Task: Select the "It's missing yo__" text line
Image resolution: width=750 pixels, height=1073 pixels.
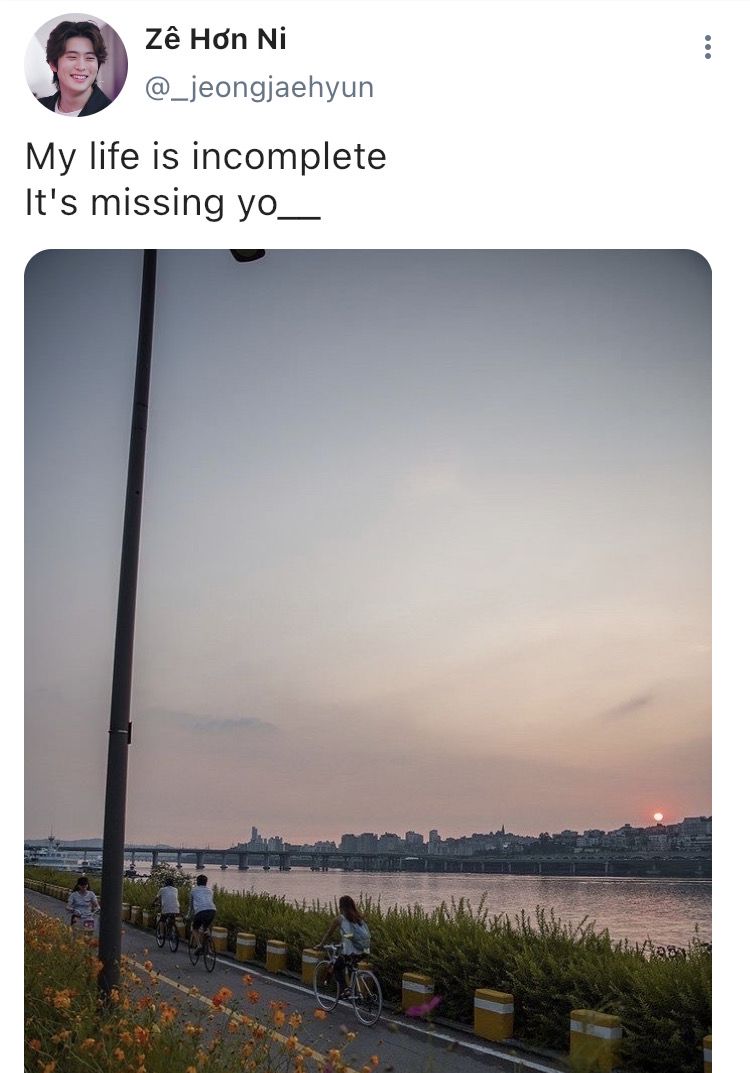Action: 172,203
